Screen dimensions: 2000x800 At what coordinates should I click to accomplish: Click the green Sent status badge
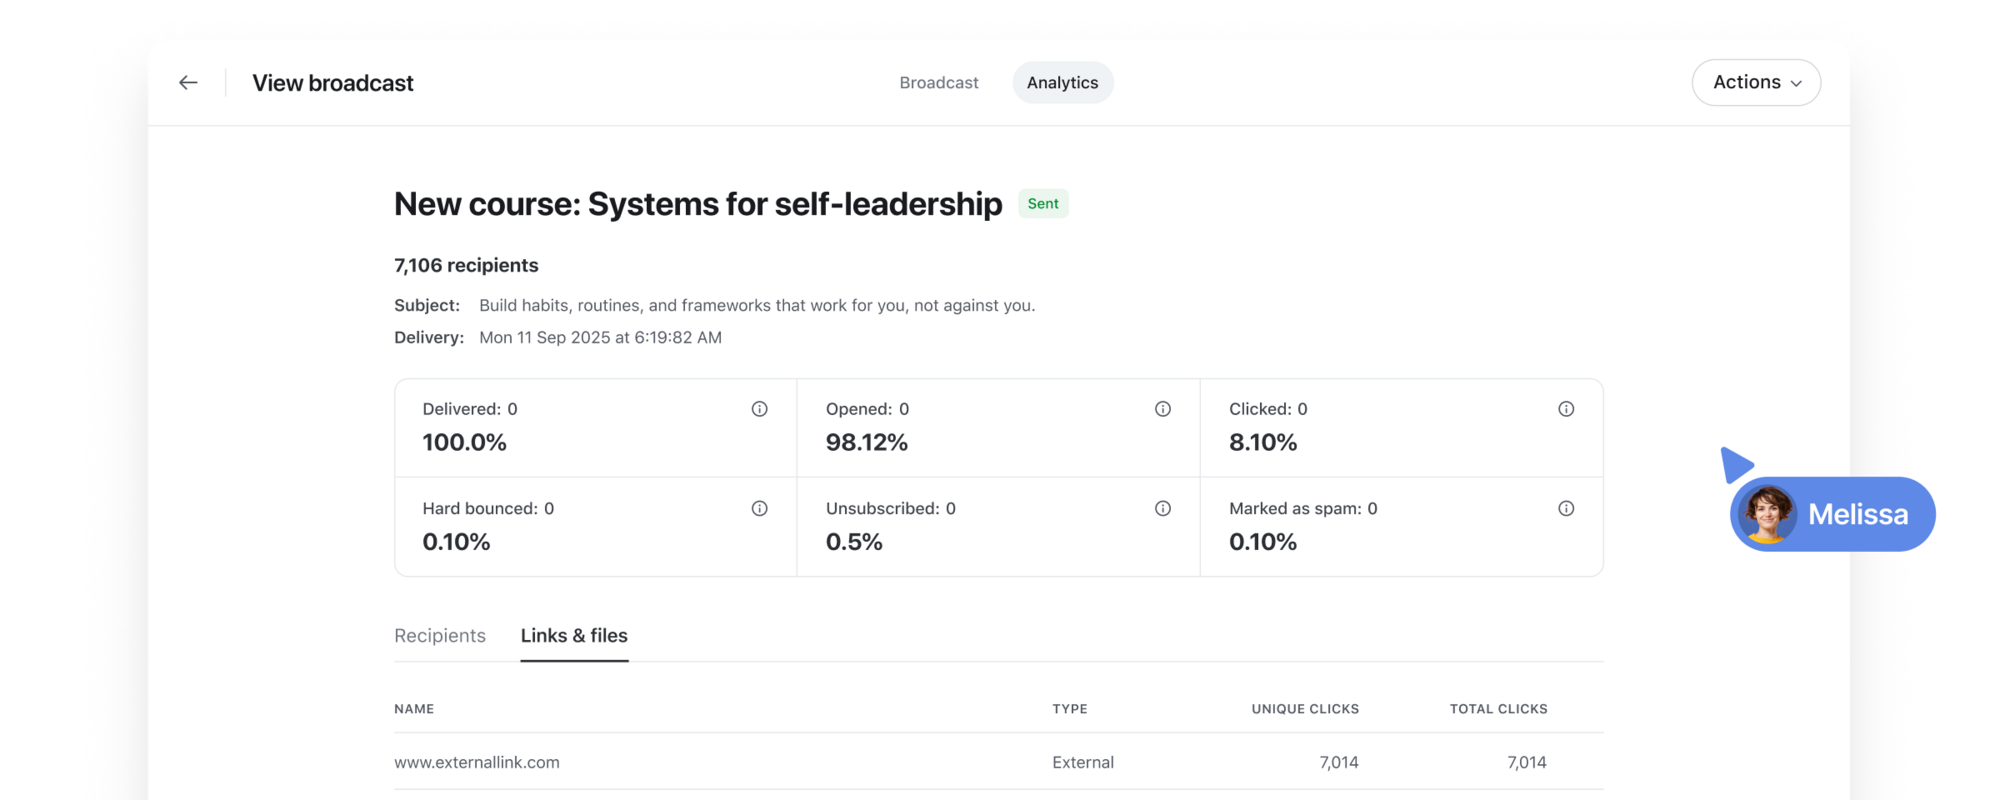click(x=1043, y=204)
